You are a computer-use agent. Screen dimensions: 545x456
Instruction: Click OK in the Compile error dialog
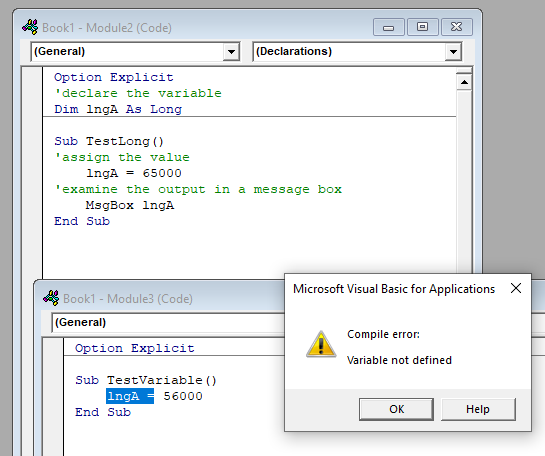coord(396,409)
